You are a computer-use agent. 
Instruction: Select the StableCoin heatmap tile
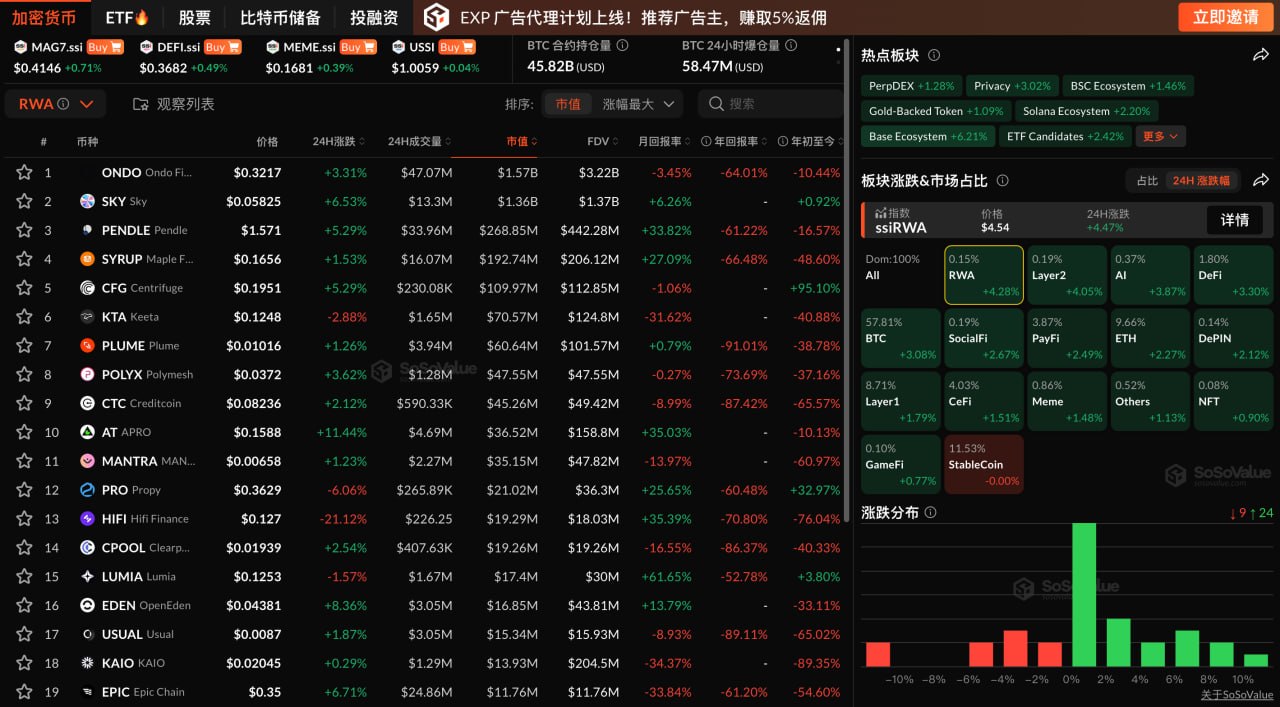[984, 464]
